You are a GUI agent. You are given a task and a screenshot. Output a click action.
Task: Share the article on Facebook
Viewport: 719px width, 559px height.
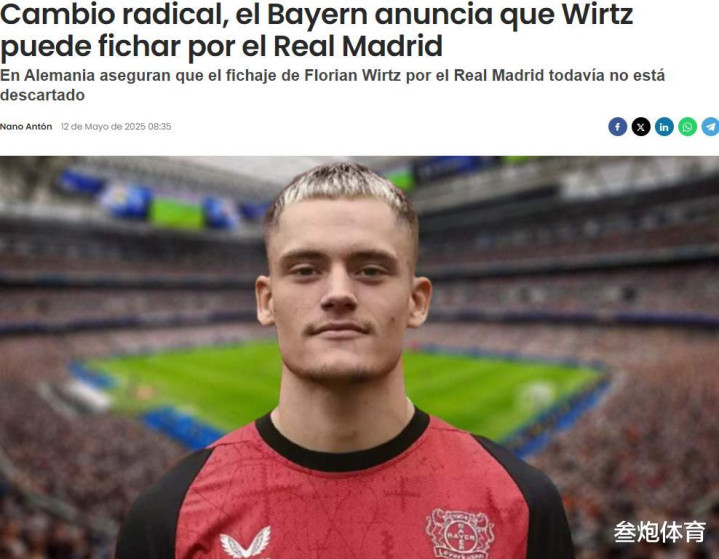tap(618, 127)
